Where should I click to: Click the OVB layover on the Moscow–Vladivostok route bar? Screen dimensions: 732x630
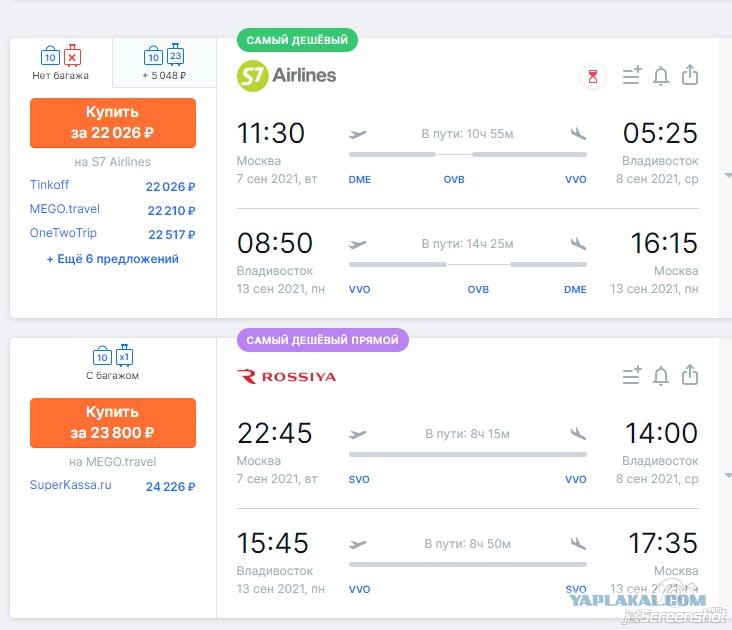coord(454,179)
